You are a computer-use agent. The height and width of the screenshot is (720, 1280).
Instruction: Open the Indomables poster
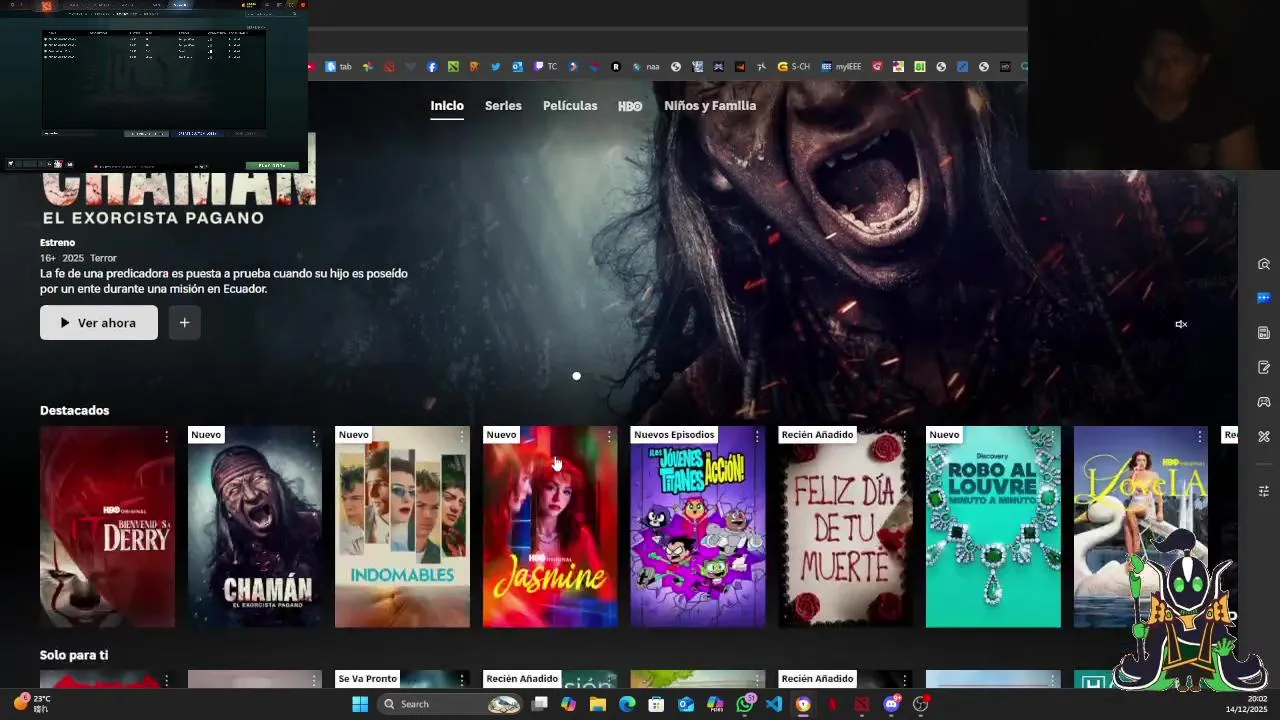click(x=402, y=527)
